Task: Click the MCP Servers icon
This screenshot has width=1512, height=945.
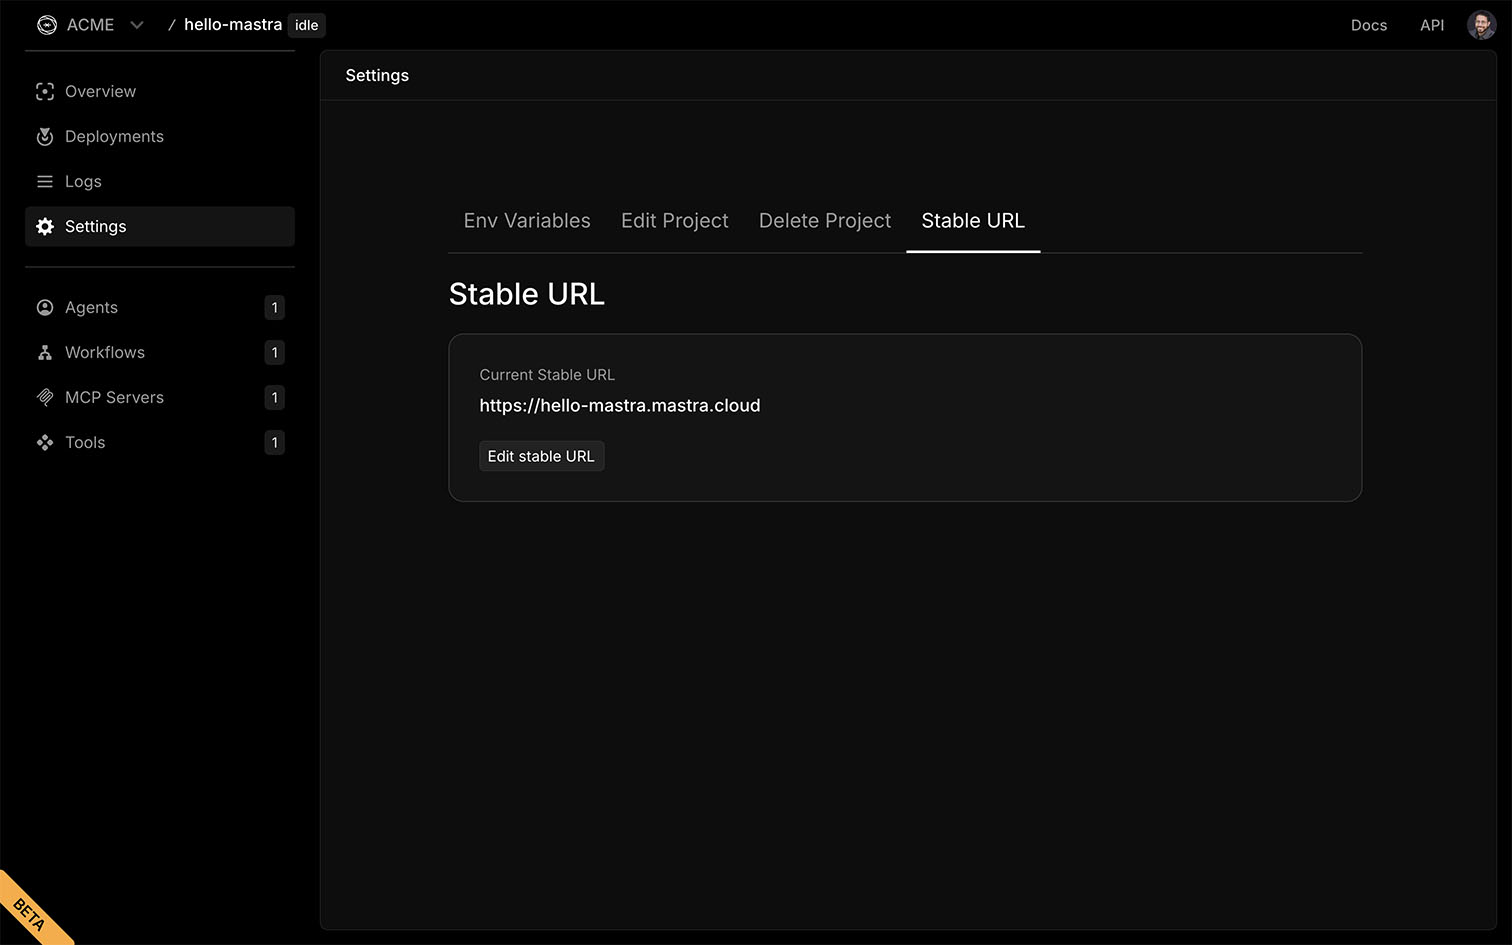Action: coord(45,398)
